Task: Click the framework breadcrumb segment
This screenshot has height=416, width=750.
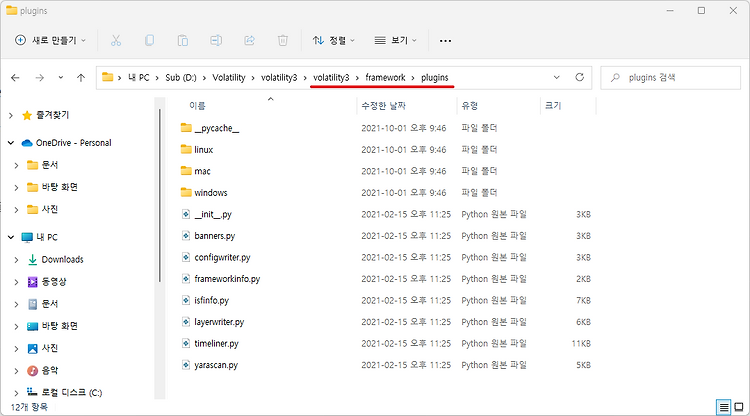Action: click(x=385, y=77)
